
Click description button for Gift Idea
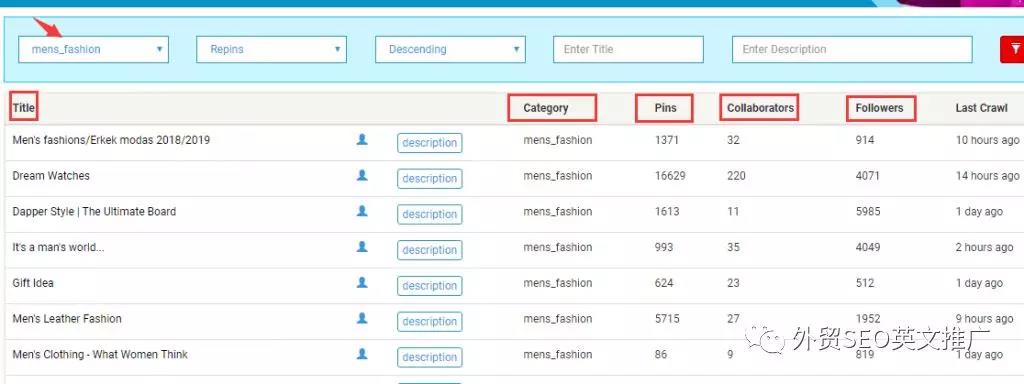(430, 285)
